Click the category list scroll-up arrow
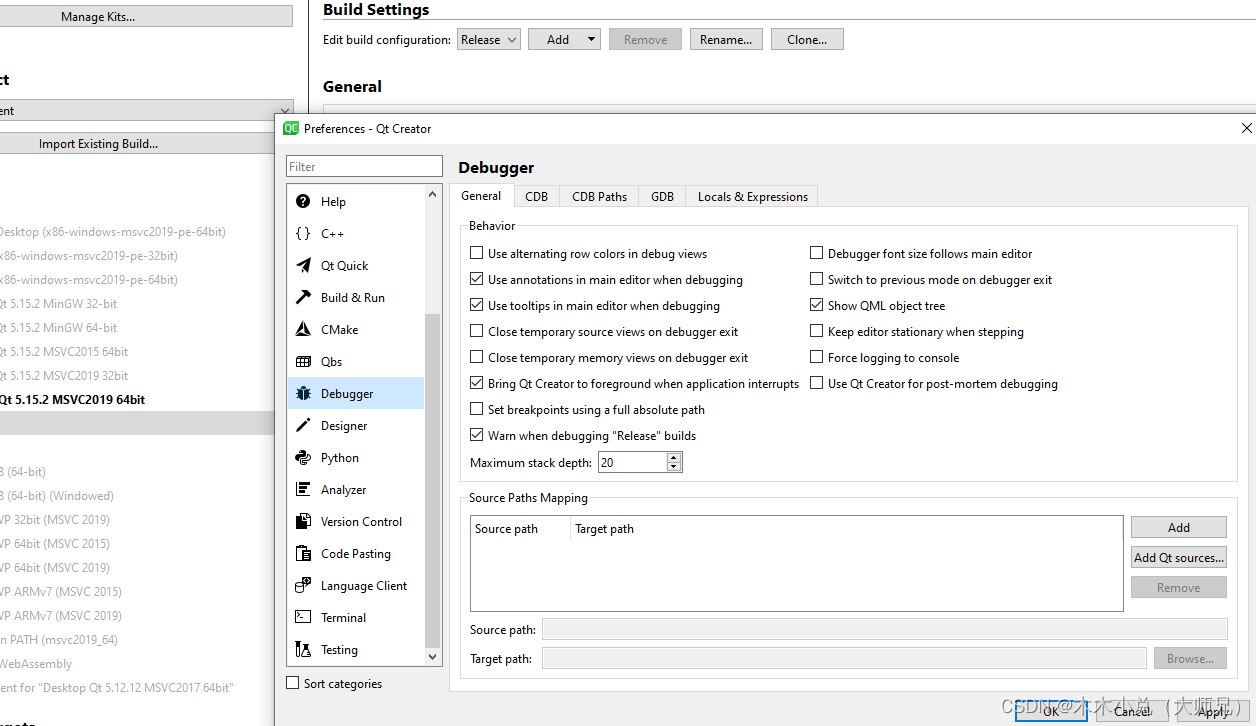This screenshot has height=726, width=1256. [433, 194]
